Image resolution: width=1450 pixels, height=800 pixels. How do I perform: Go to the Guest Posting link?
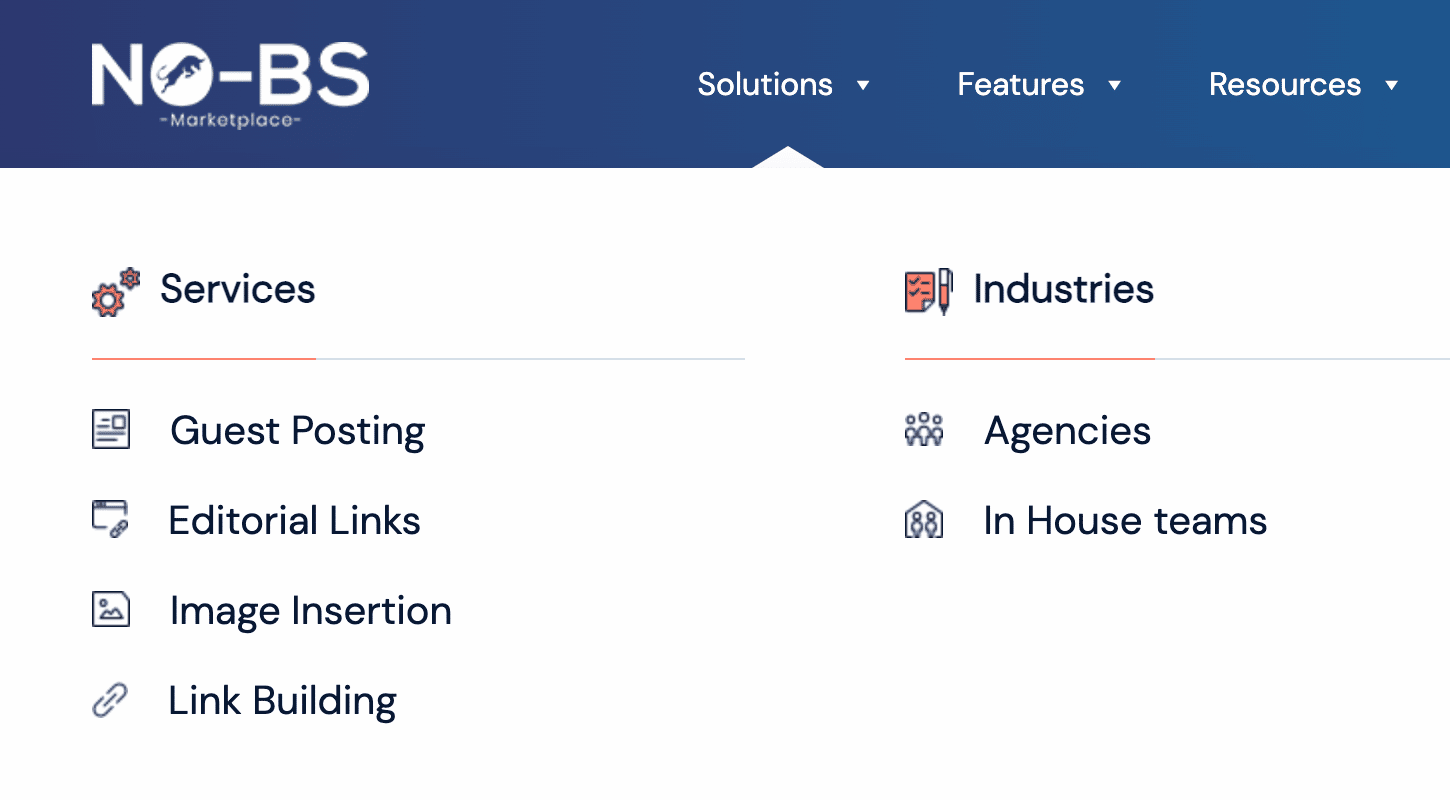pos(297,431)
